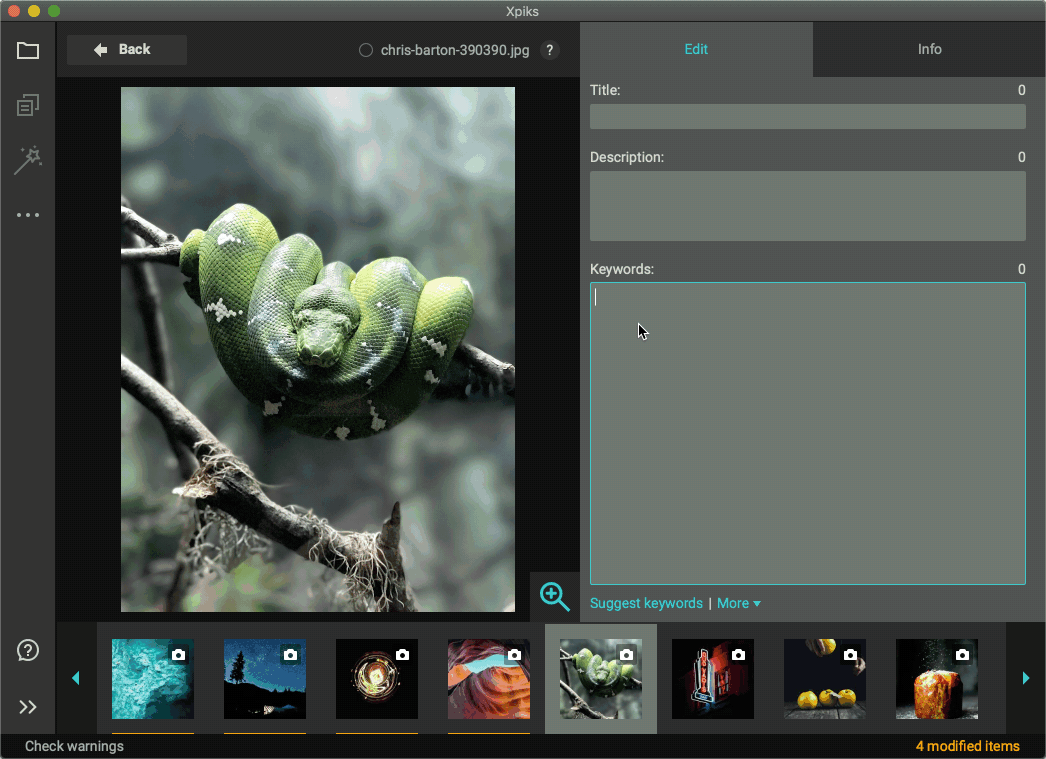Click inside the Title input field
This screenshot has height=759, width=1046.
(807, 116)
